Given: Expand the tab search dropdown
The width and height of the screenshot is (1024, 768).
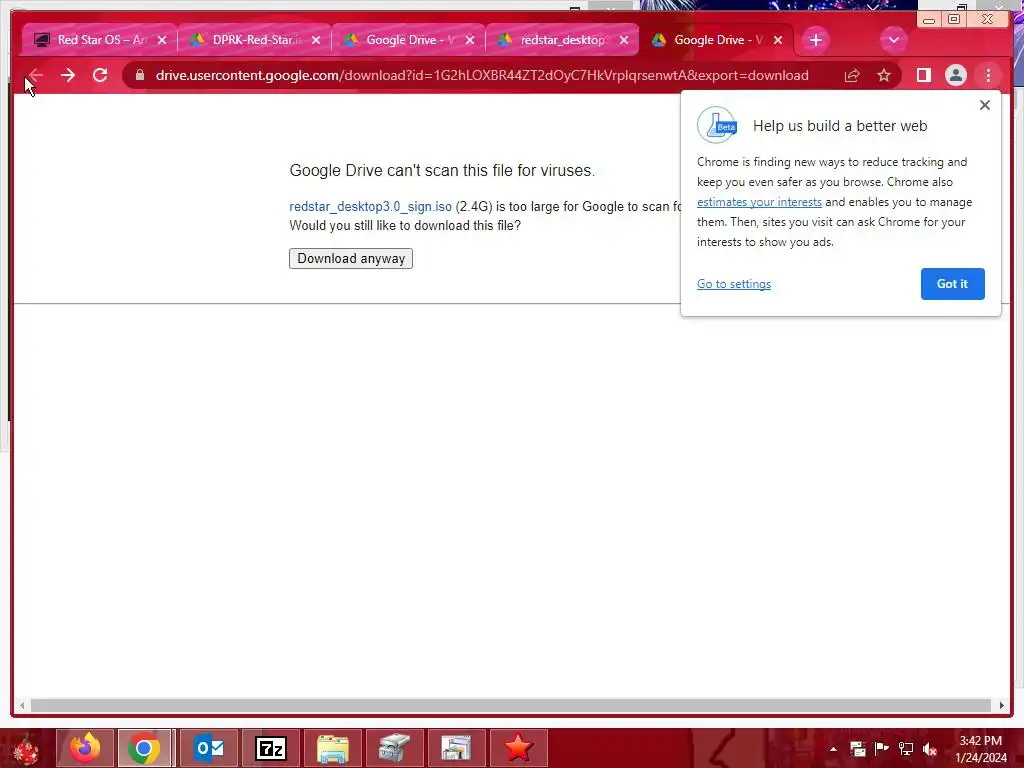Looking at the screenshot, I should tap(893, 40).
